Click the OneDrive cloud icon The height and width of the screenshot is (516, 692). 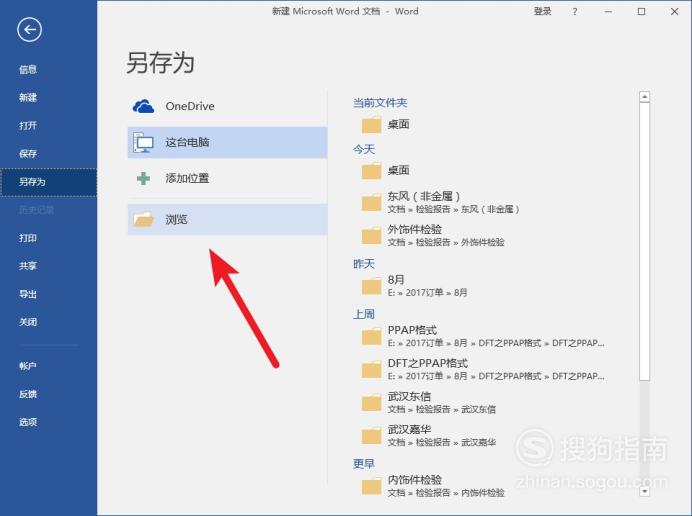point(143,106)
